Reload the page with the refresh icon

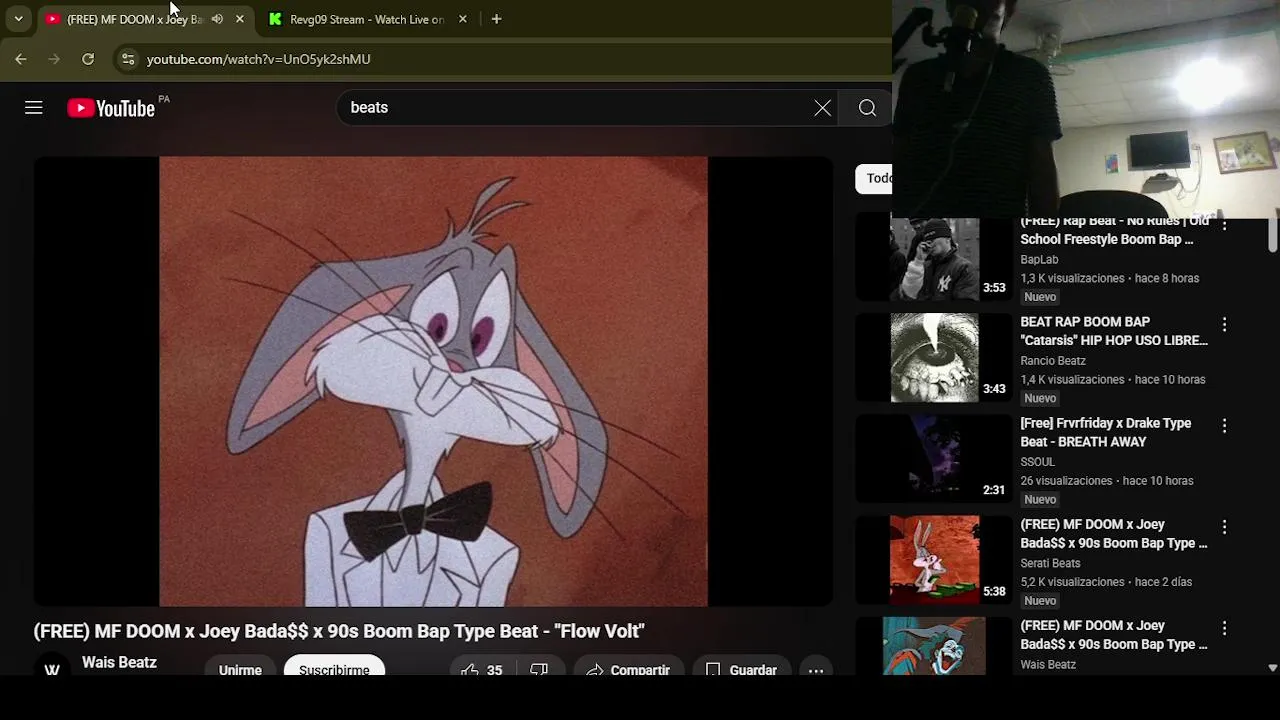tap(88, 59)
